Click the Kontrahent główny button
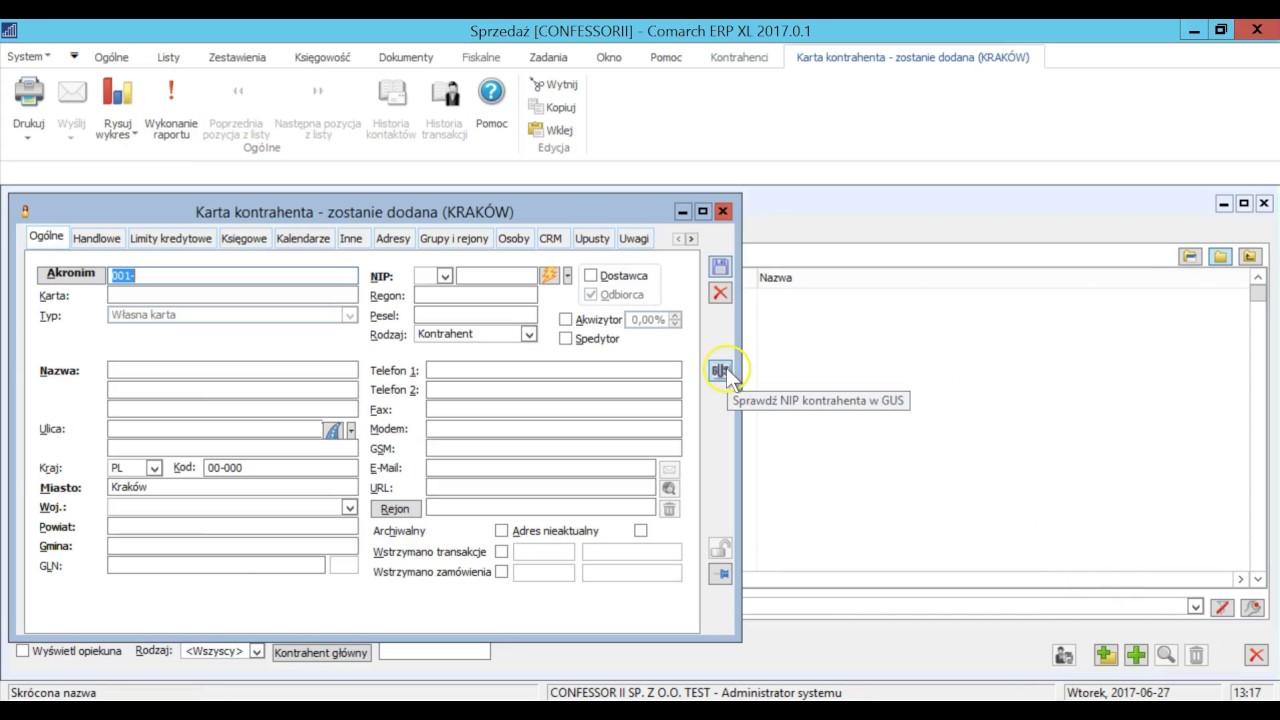1280x720 pixels. pyautogui.click(x=321, y=652)
